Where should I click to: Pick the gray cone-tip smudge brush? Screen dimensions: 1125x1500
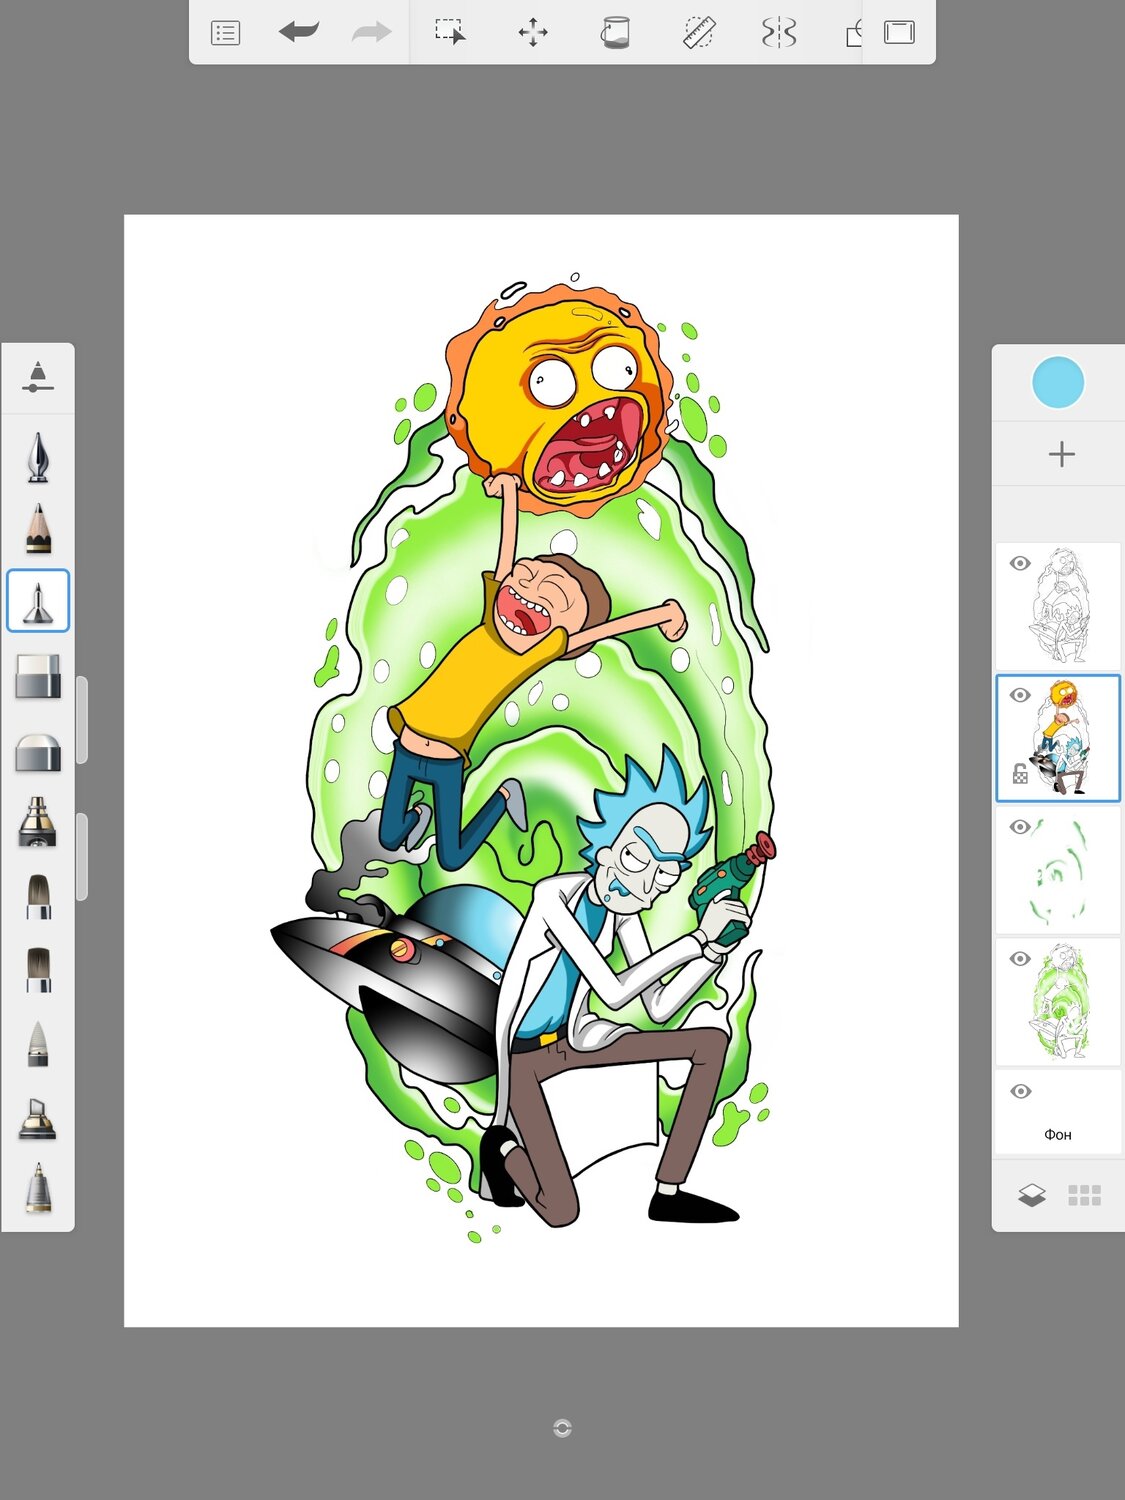(38, 1043)
